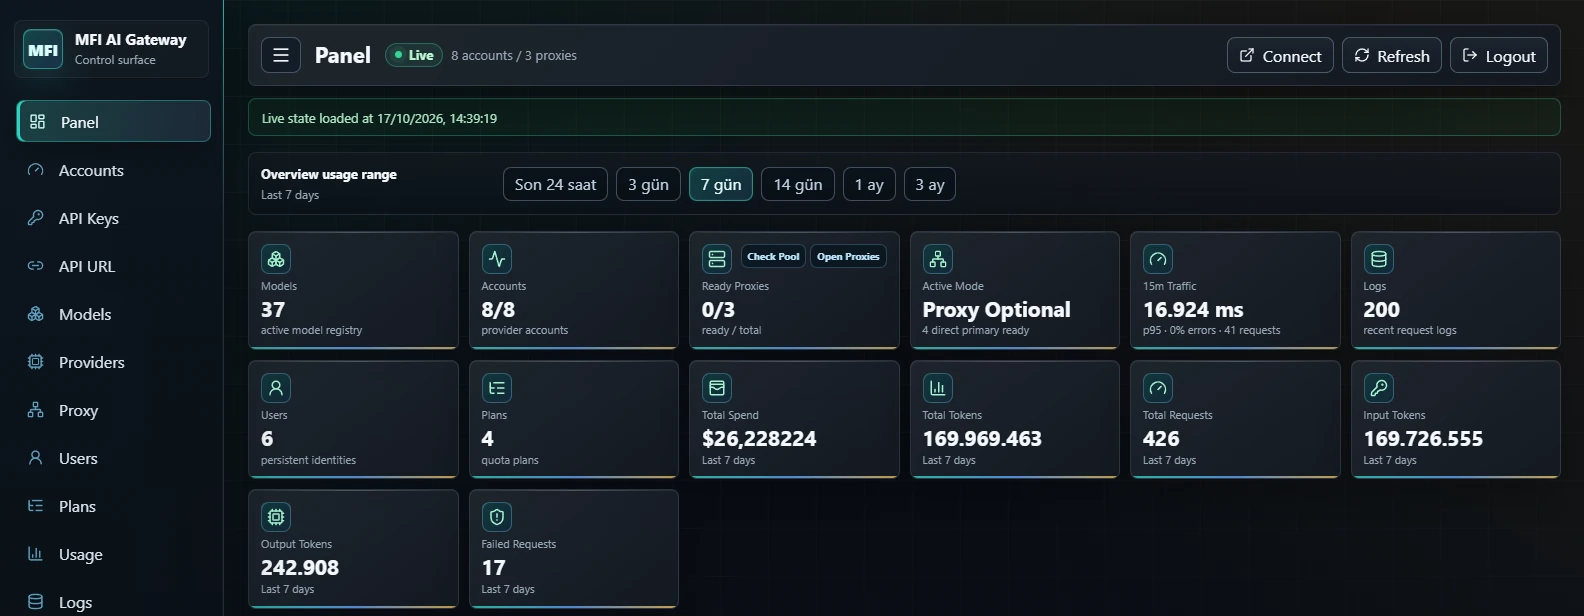Image resolution: width=1584 pixels, height=616 pixels.
Task: Click the sidebar Panel grid icon
Action: click(37, 122)
